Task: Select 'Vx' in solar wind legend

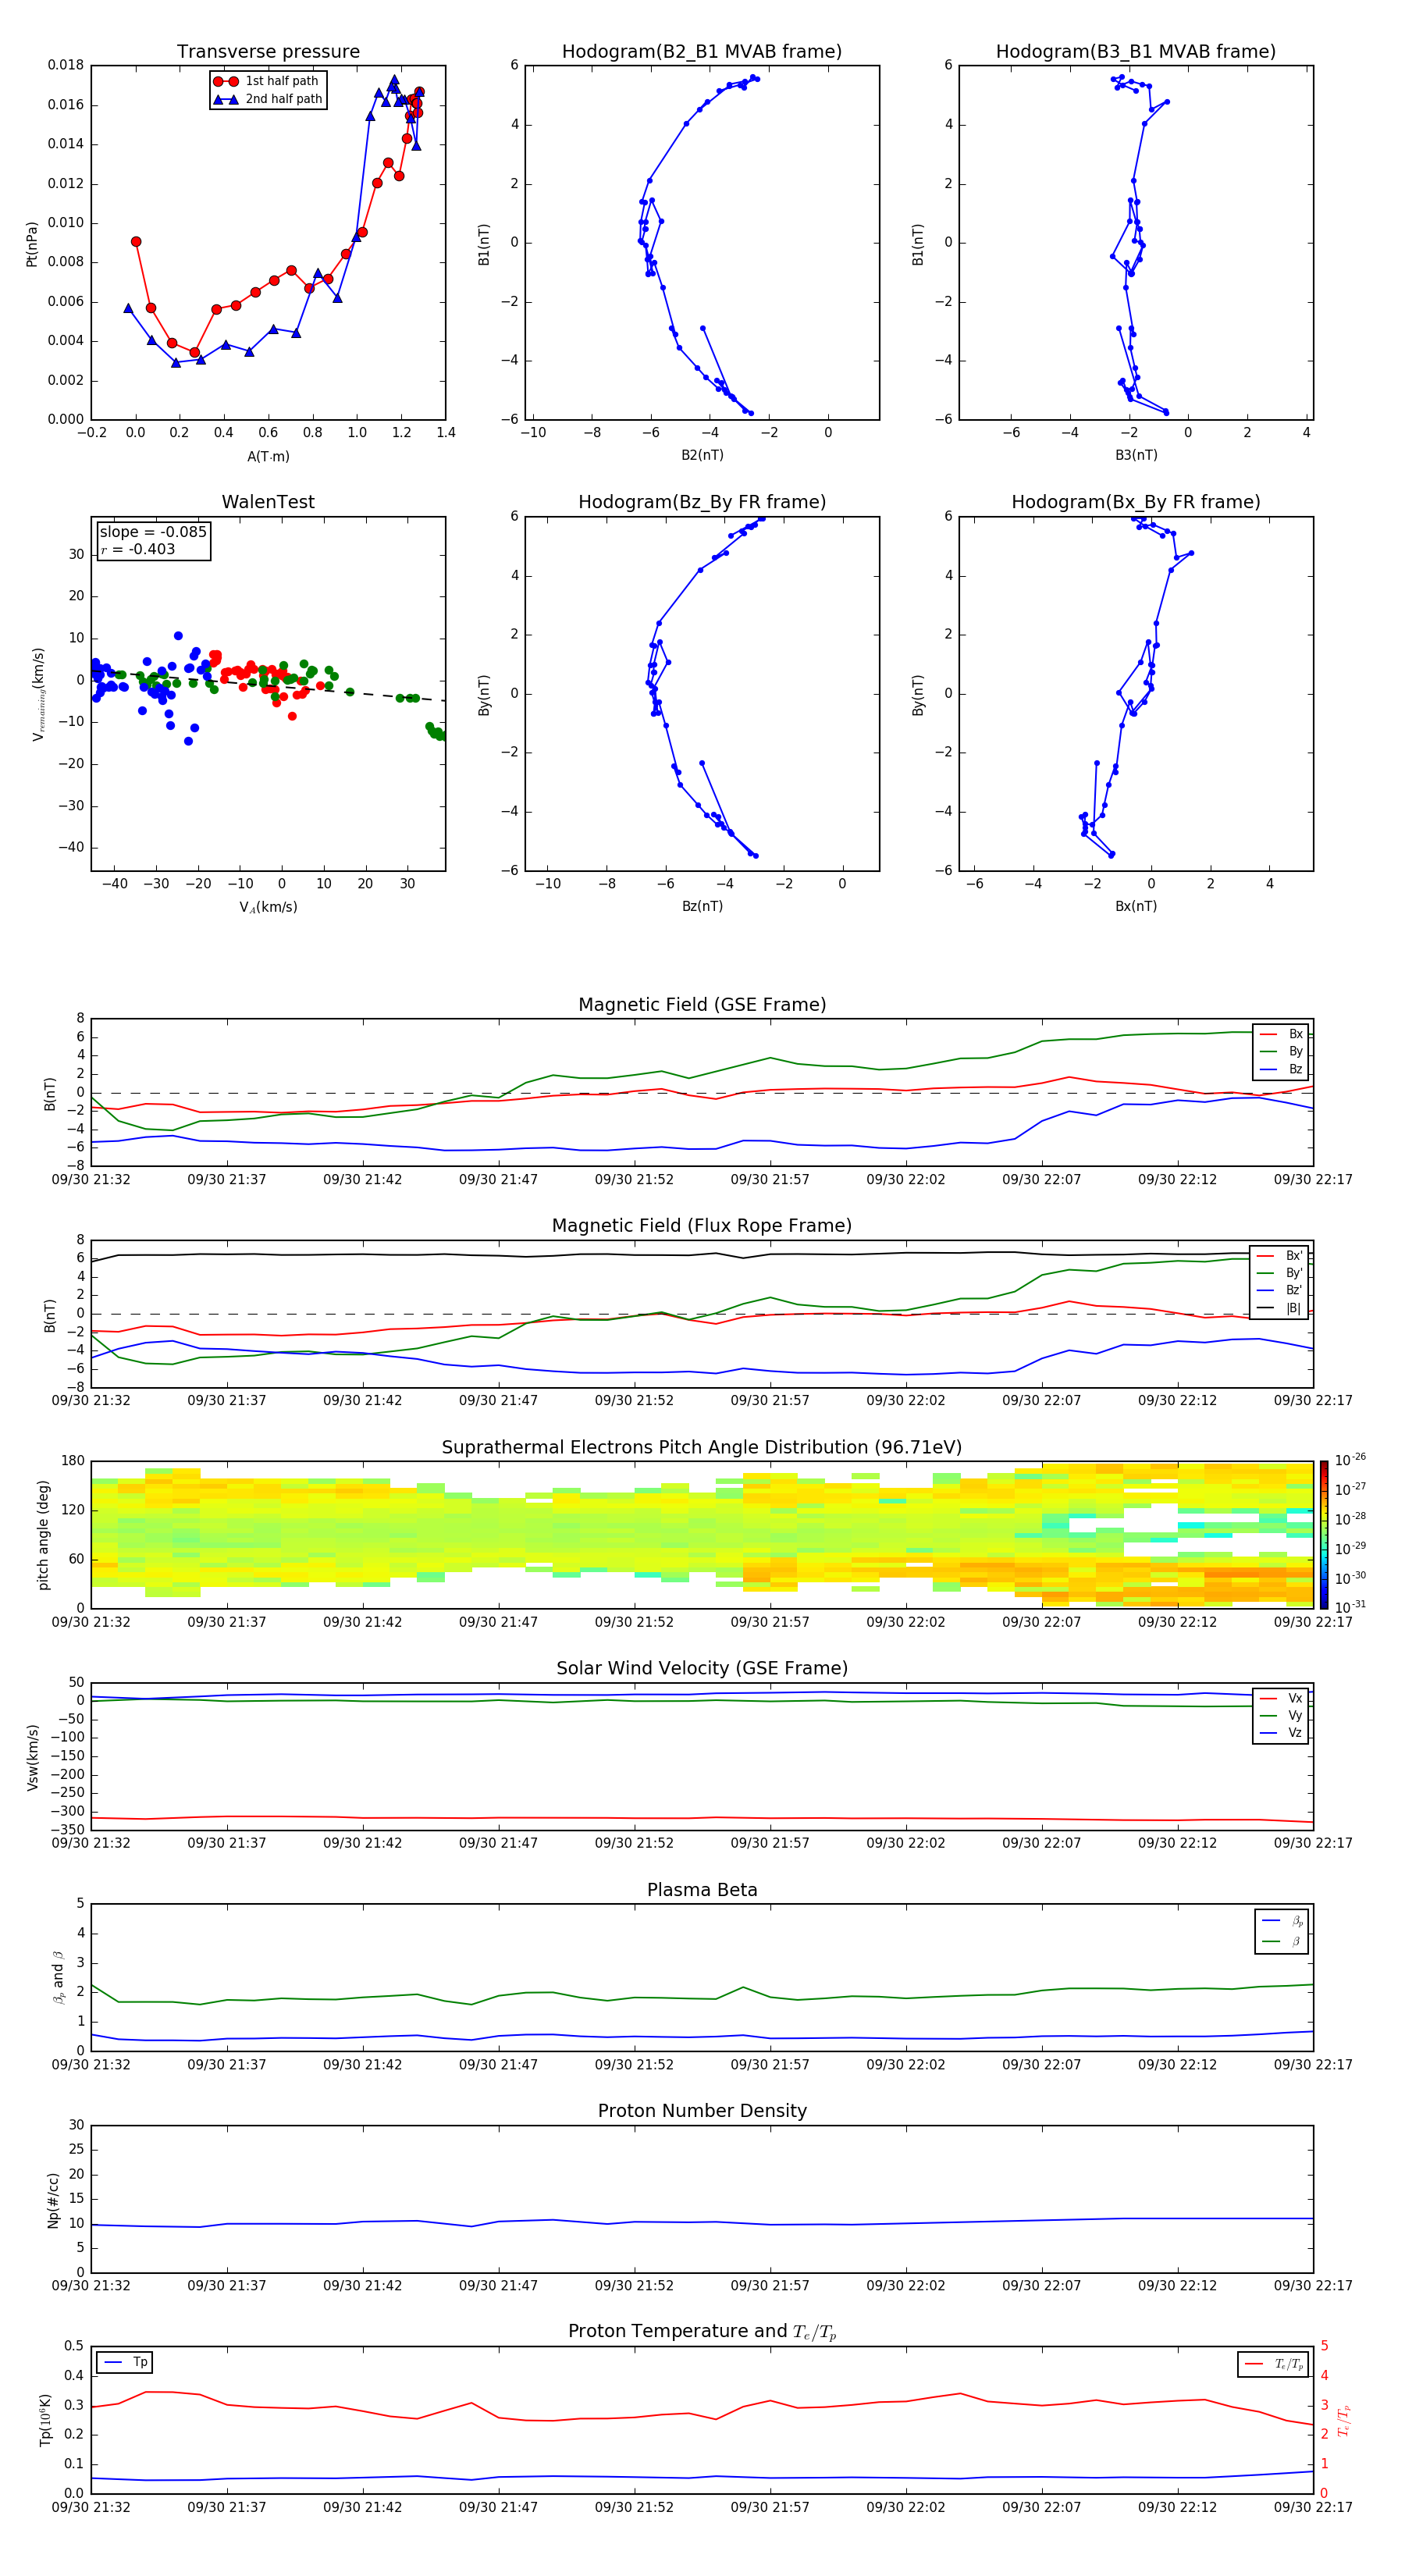Action: (x=1281, y=1698)
